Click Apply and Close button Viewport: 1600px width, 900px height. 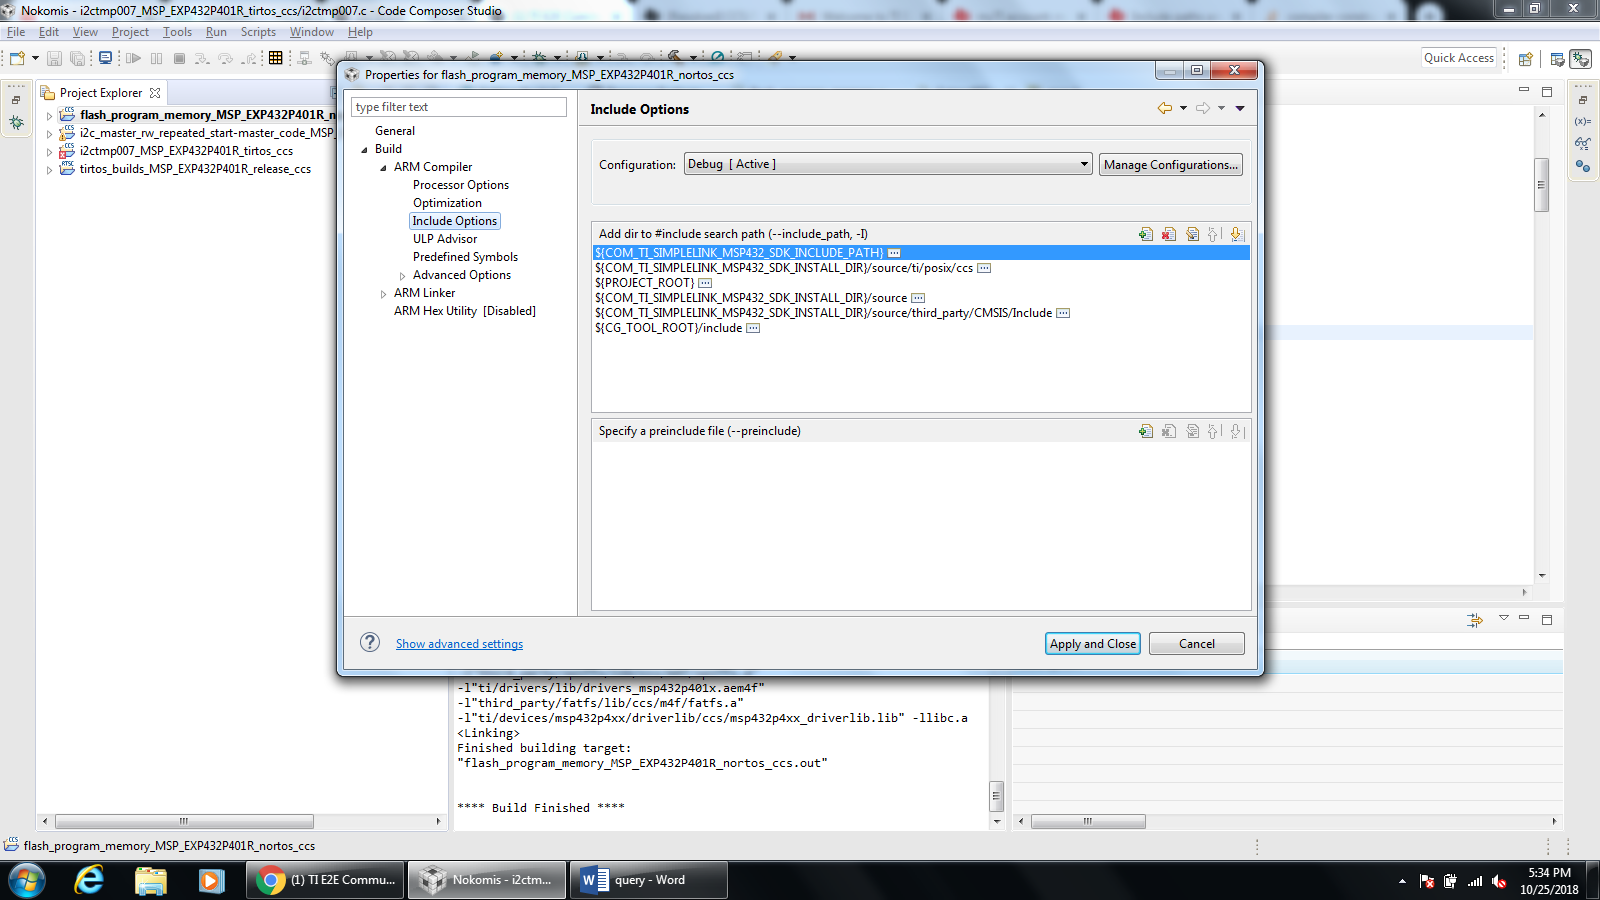tap(1093, 644)
